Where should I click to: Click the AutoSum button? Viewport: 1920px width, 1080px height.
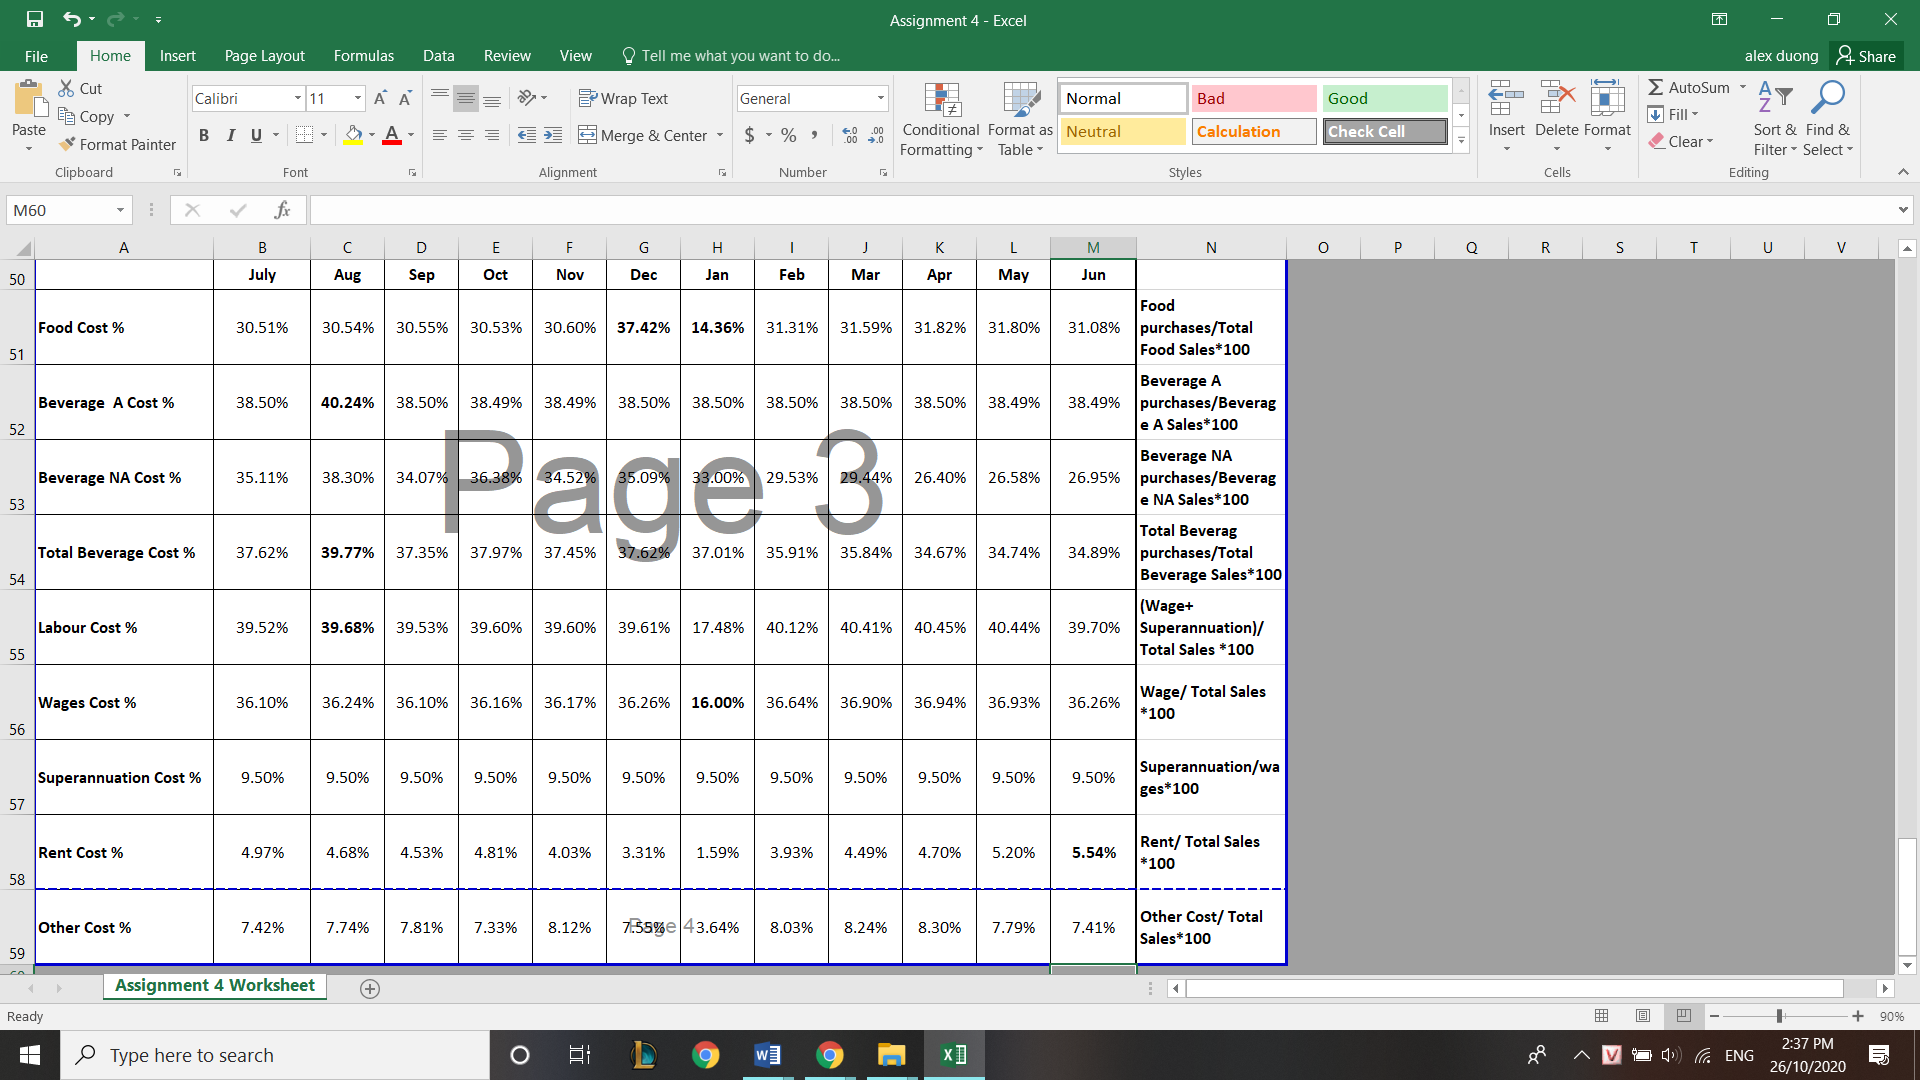[x=1688, y=87]
